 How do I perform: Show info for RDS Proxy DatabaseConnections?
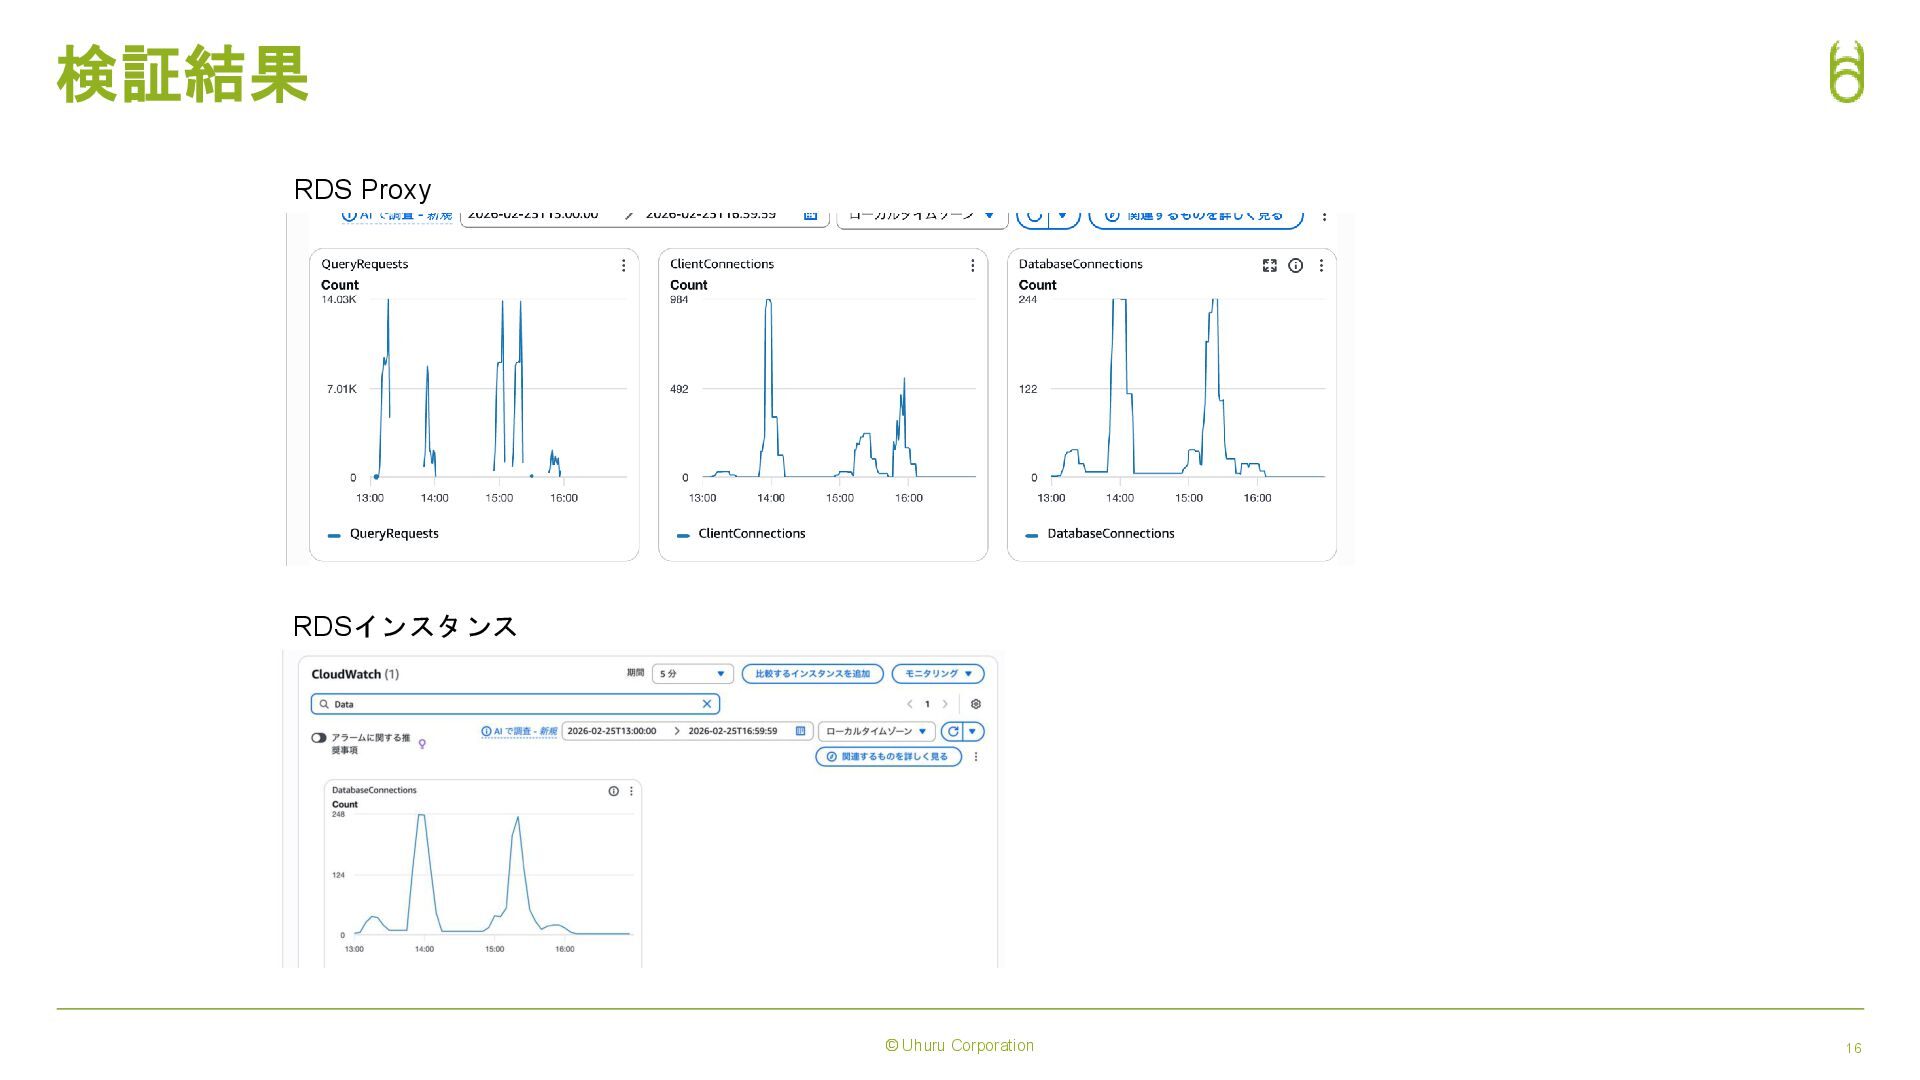[1295, 265]
